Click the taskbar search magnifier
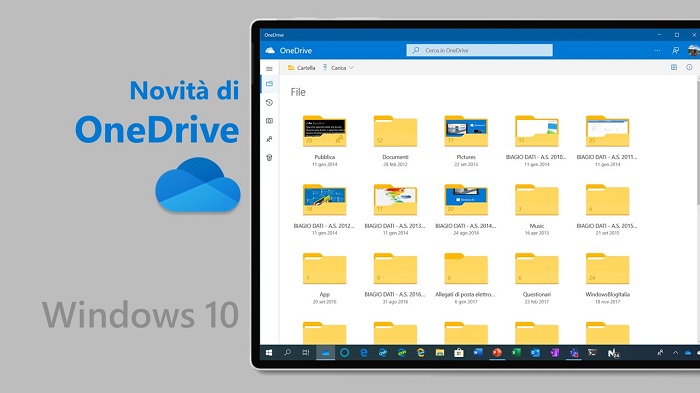 [x=288, y=353]
